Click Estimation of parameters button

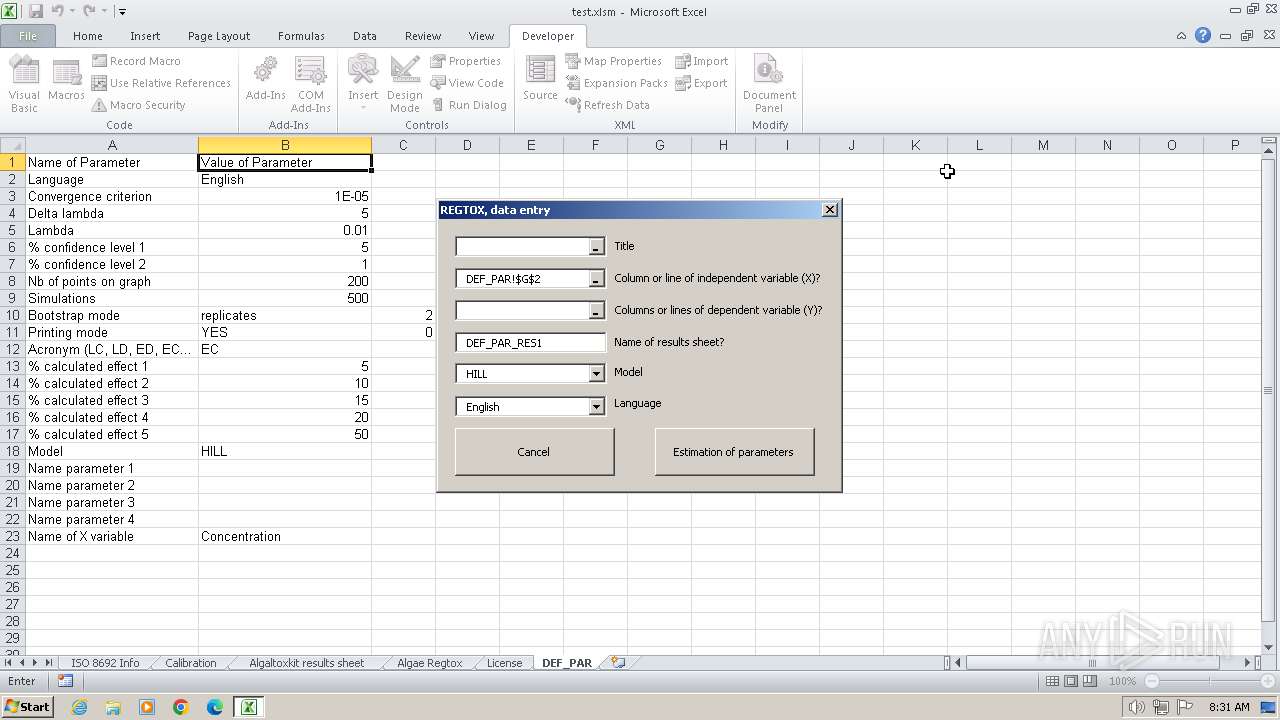click(x=734, y=452)
